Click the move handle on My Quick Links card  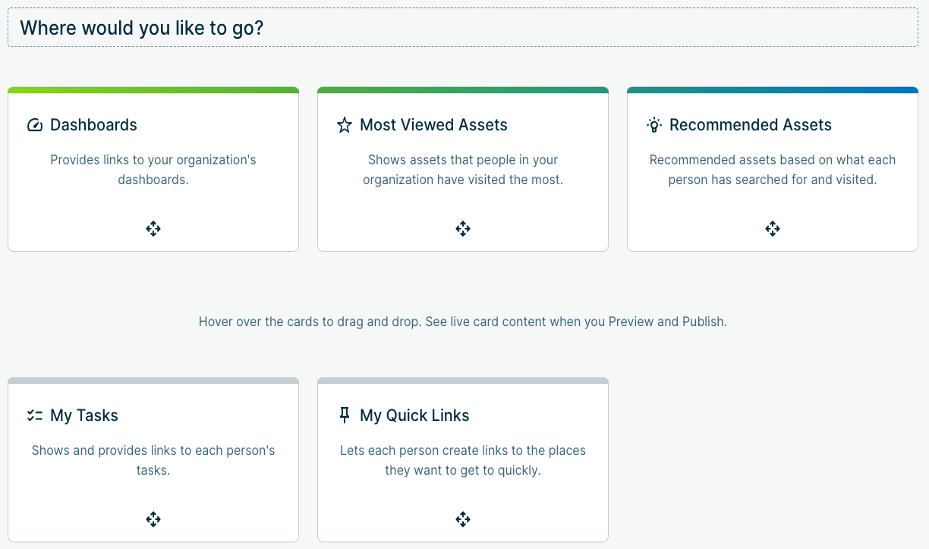click(x=463, y=519)
